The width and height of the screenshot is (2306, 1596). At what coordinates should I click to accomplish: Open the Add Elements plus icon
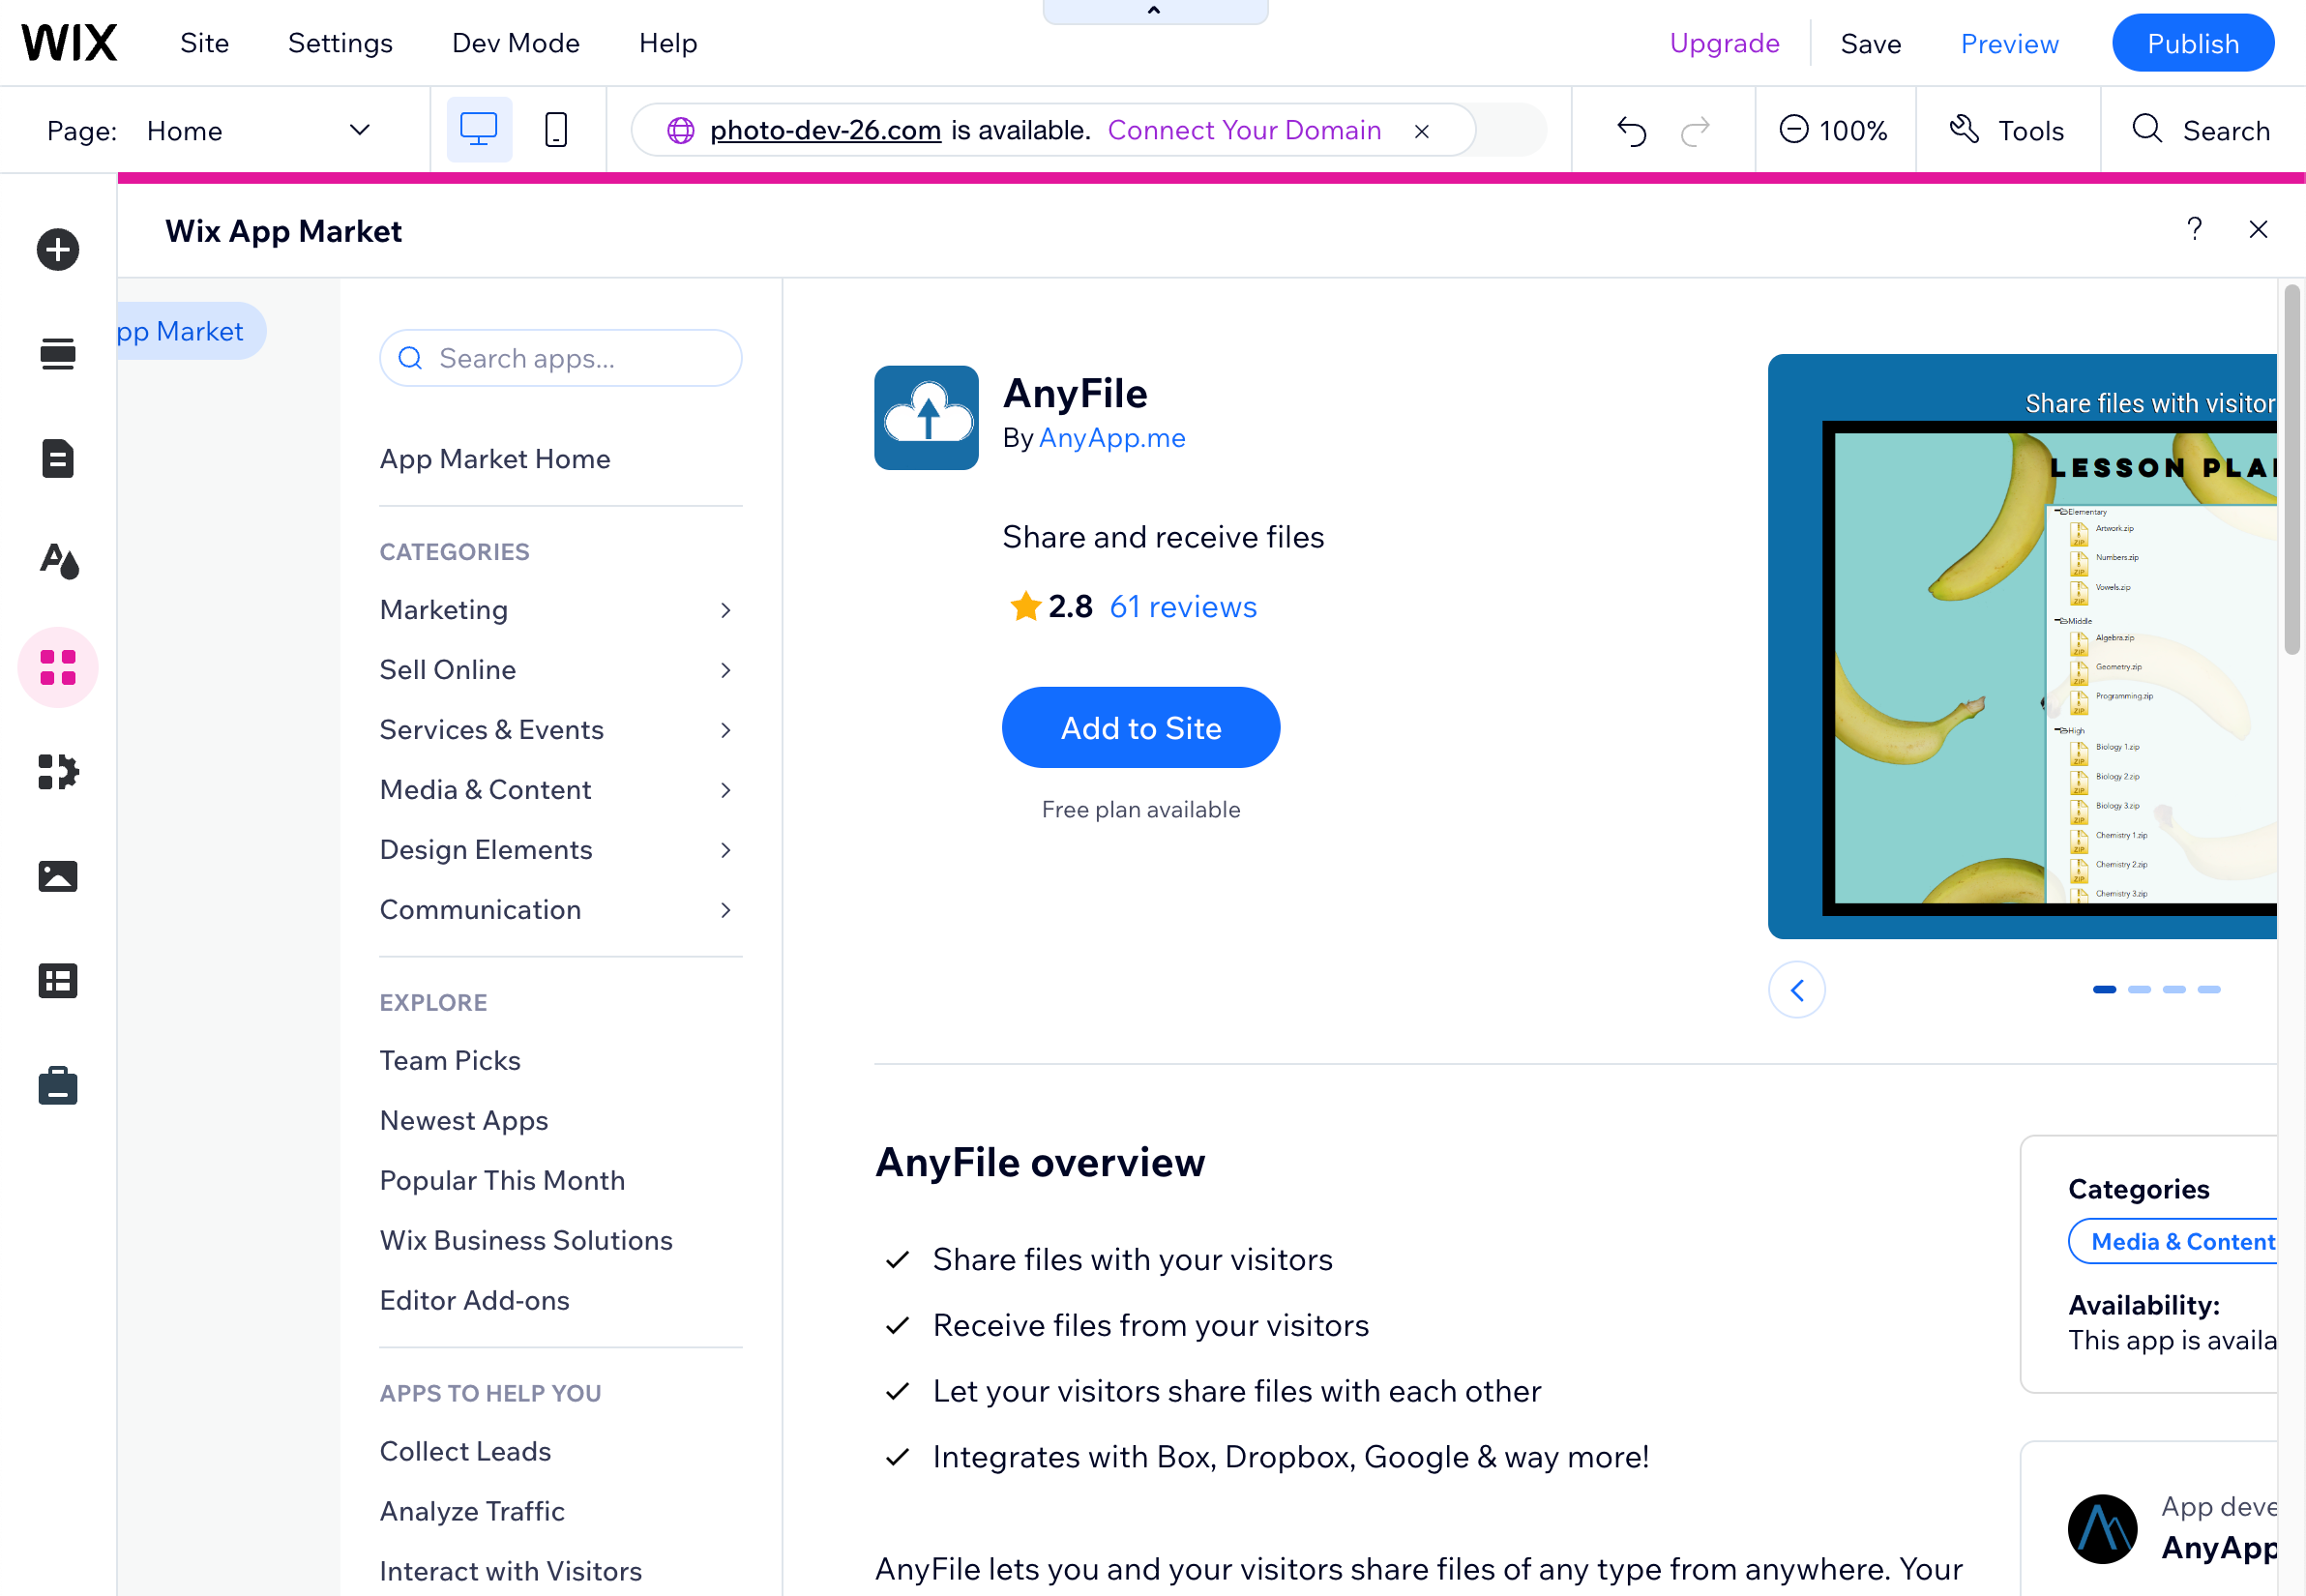pyautogui.click(x=58, y=249)
